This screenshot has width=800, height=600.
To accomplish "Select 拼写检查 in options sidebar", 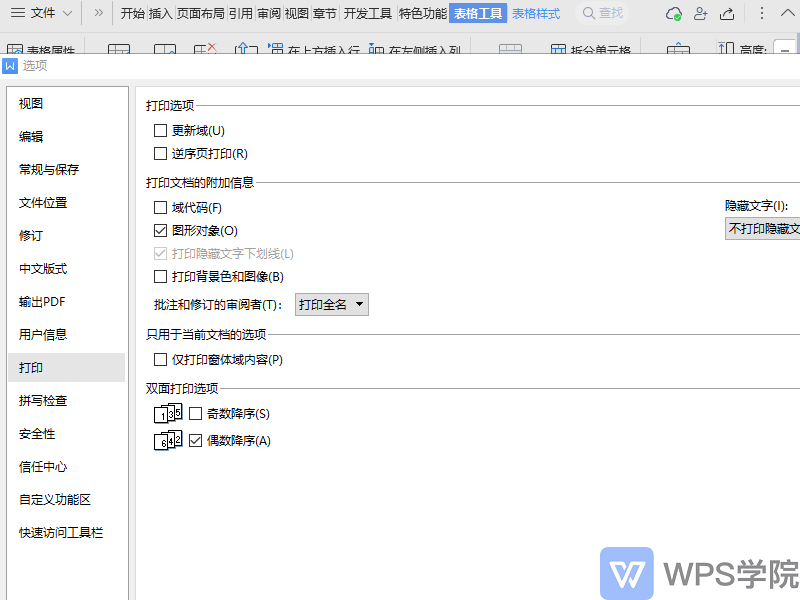I will tap(66, 401).
